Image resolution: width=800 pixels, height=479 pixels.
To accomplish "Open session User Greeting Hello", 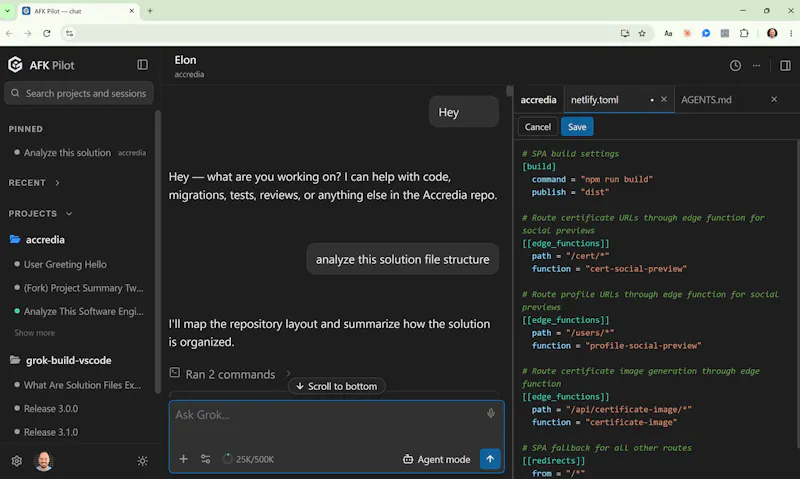I will pyautogui.click(x=65, y=264).
